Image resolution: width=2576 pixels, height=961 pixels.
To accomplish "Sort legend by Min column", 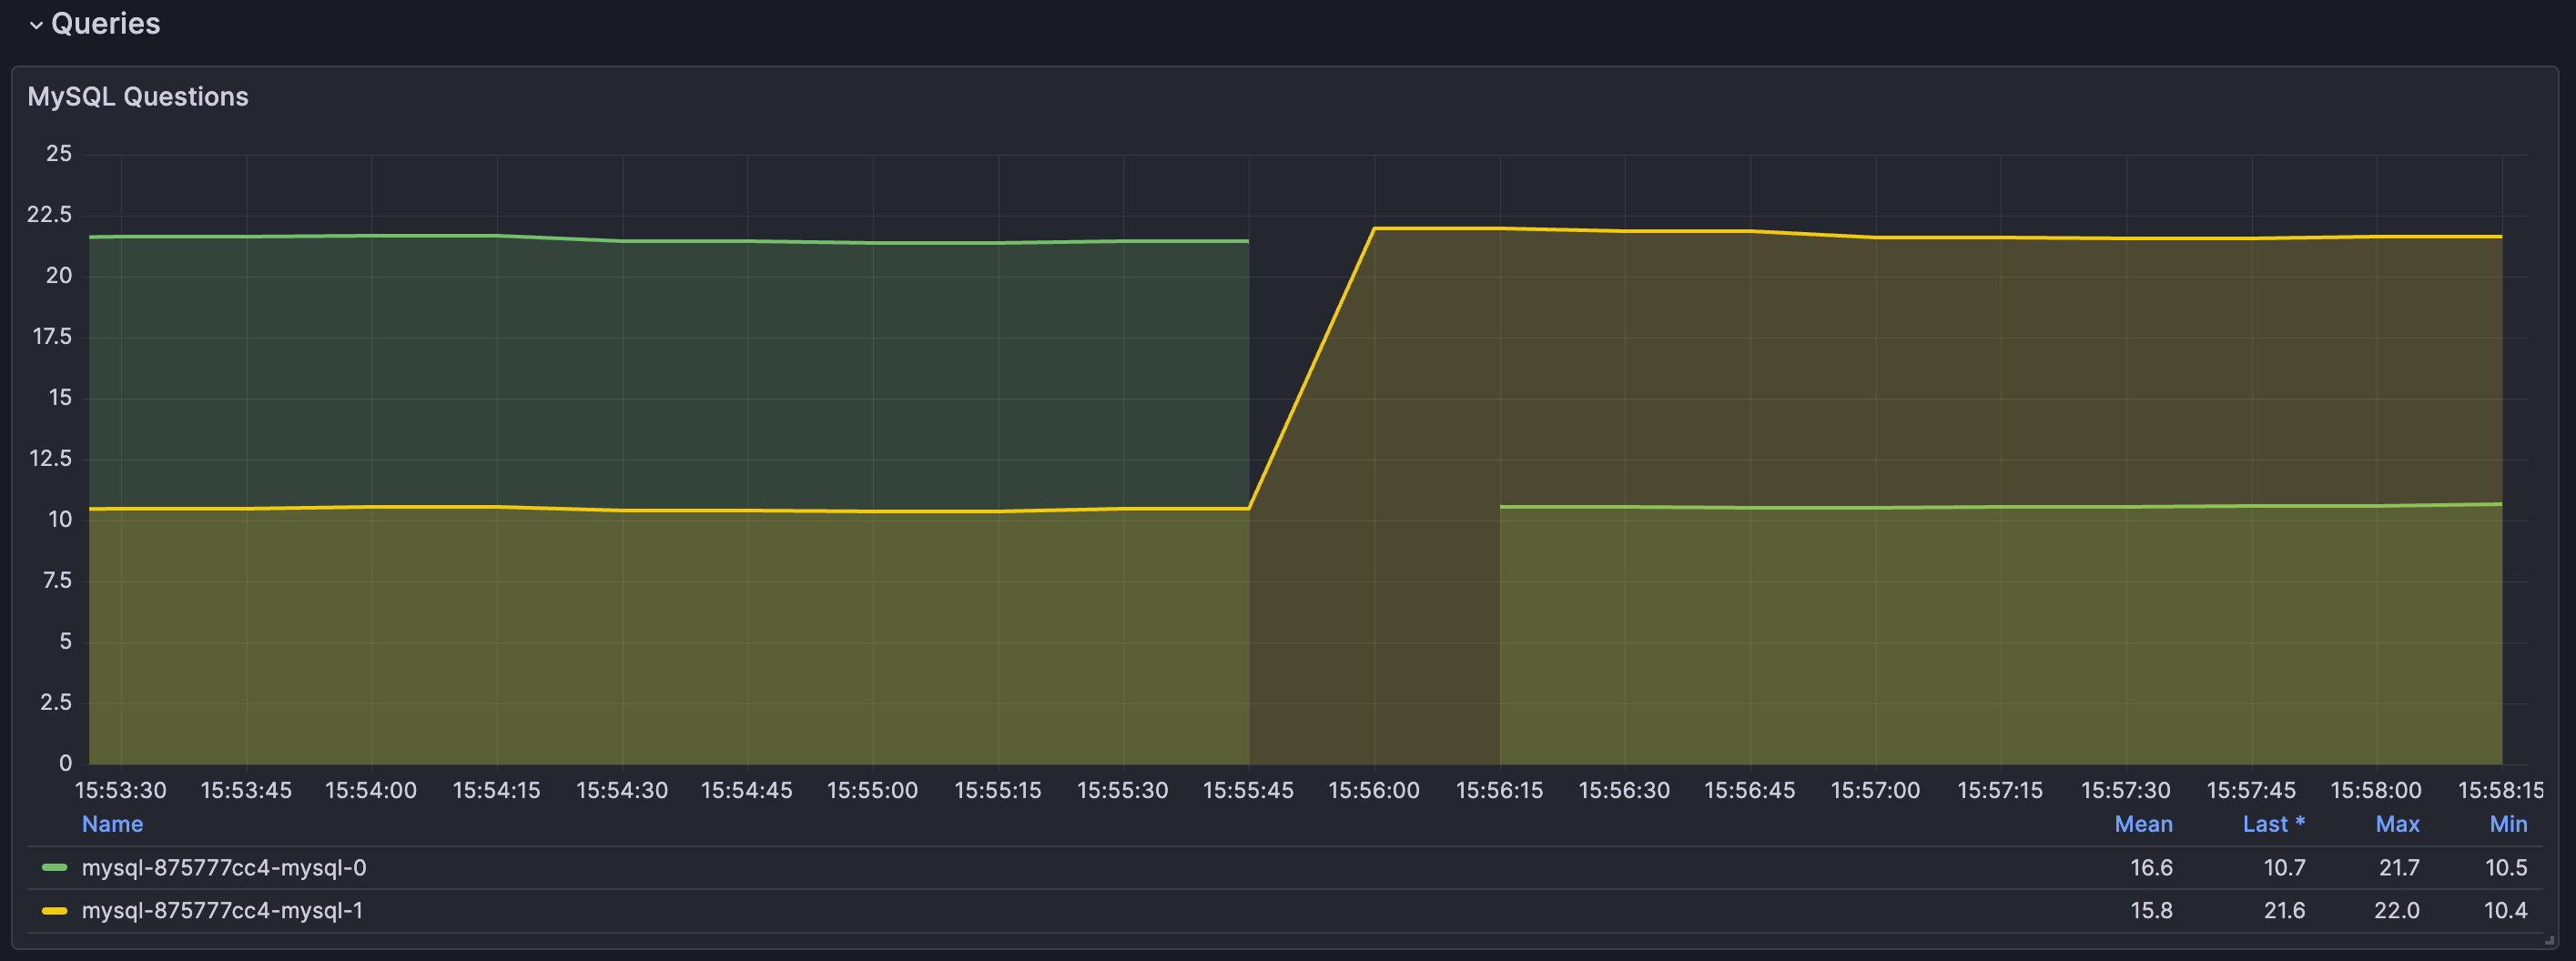I will (2508, 825).
